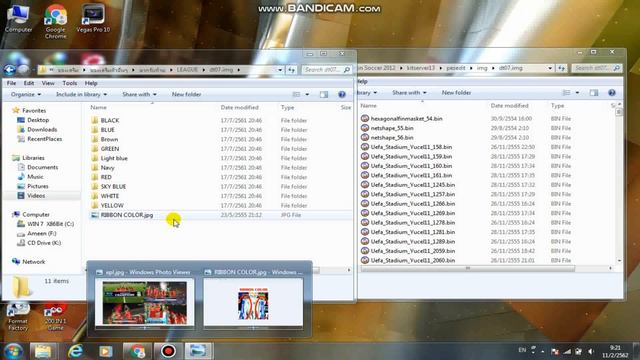Open Chrome from the taskbar

point(137,351)
